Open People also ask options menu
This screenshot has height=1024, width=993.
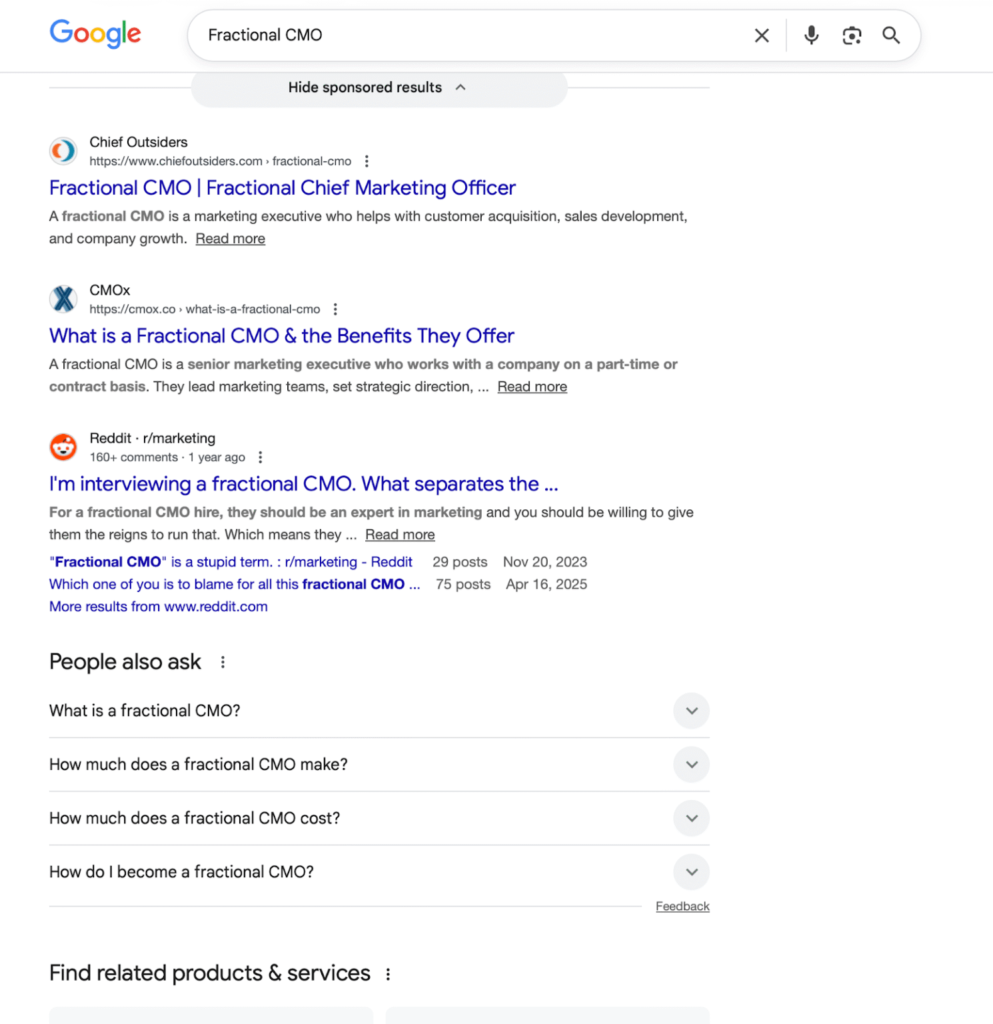coord(223,662)
